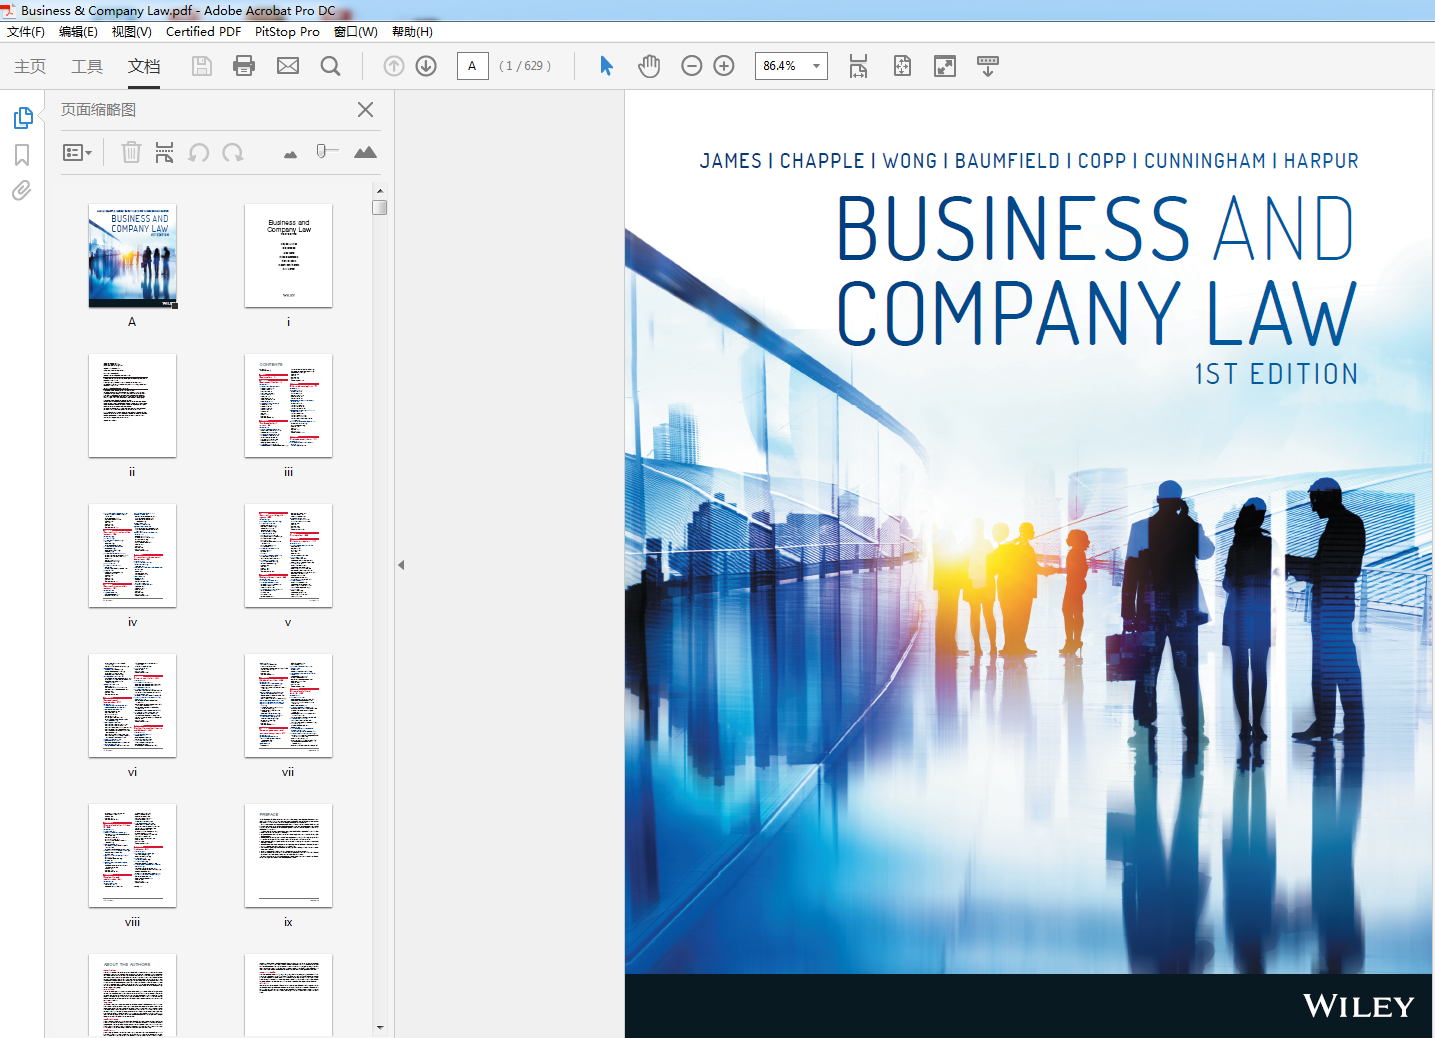Click the Fit one full page icon
The image size is (1435, 1038).
[x=902, y=66]
